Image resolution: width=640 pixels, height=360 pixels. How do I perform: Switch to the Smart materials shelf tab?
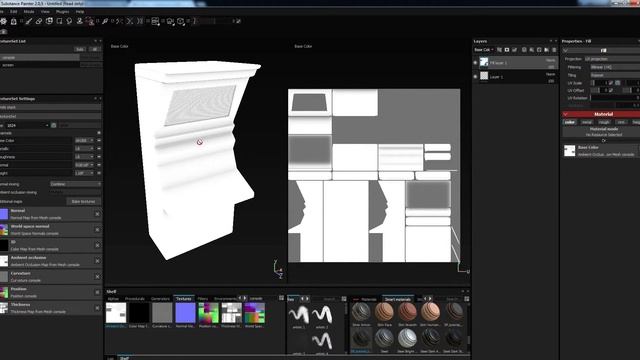398,299
